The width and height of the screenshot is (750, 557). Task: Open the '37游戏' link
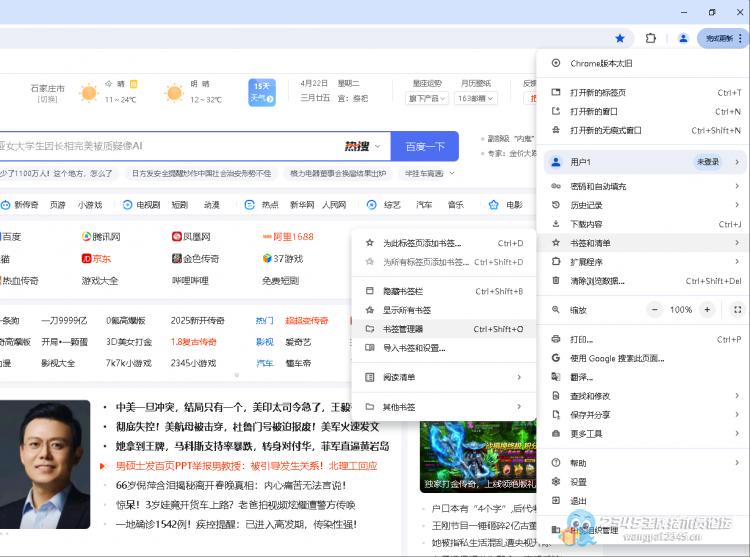[283, 259]
